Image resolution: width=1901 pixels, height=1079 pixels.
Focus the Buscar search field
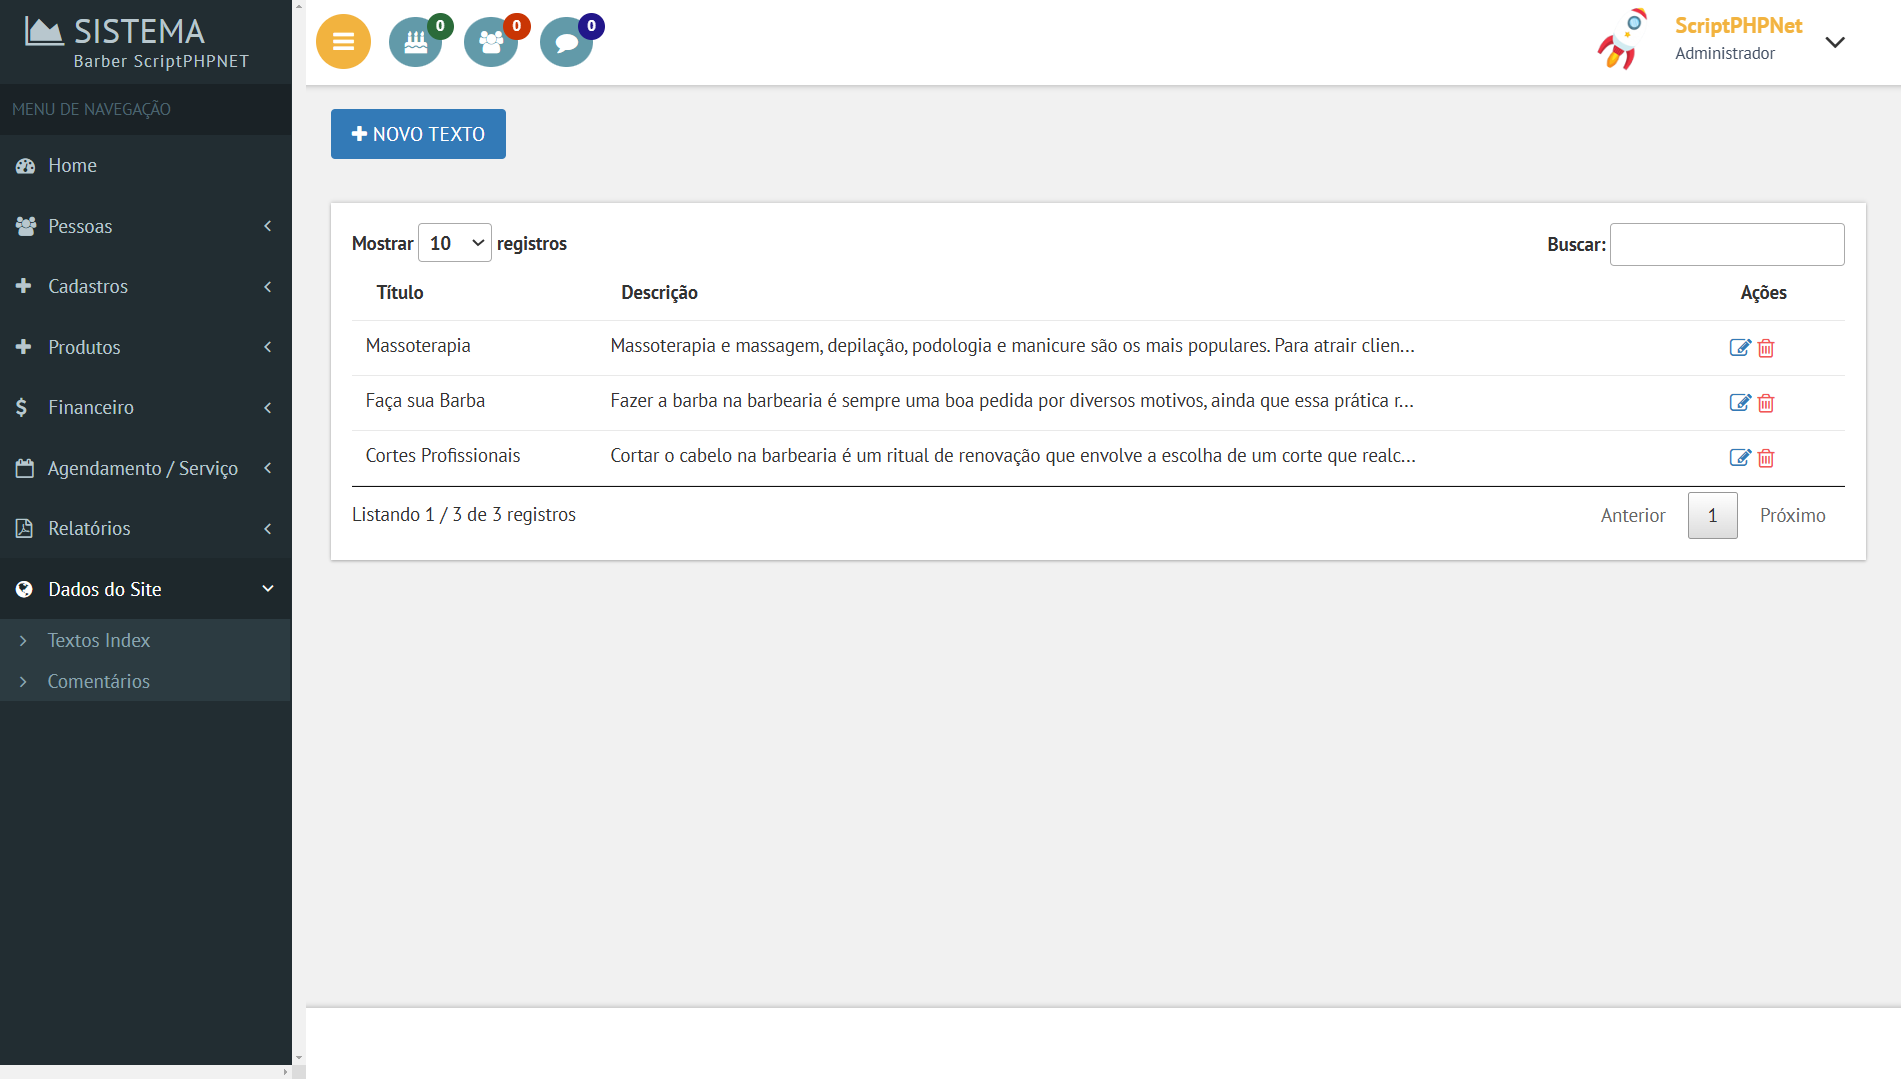point(1726,244)
